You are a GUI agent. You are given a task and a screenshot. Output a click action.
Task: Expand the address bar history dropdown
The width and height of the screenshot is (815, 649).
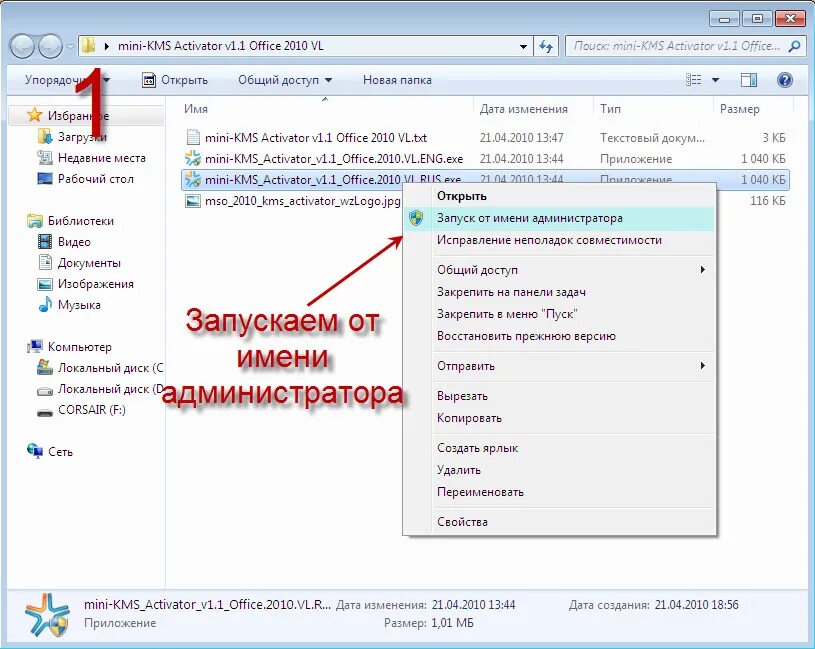[x=523, y=47]
